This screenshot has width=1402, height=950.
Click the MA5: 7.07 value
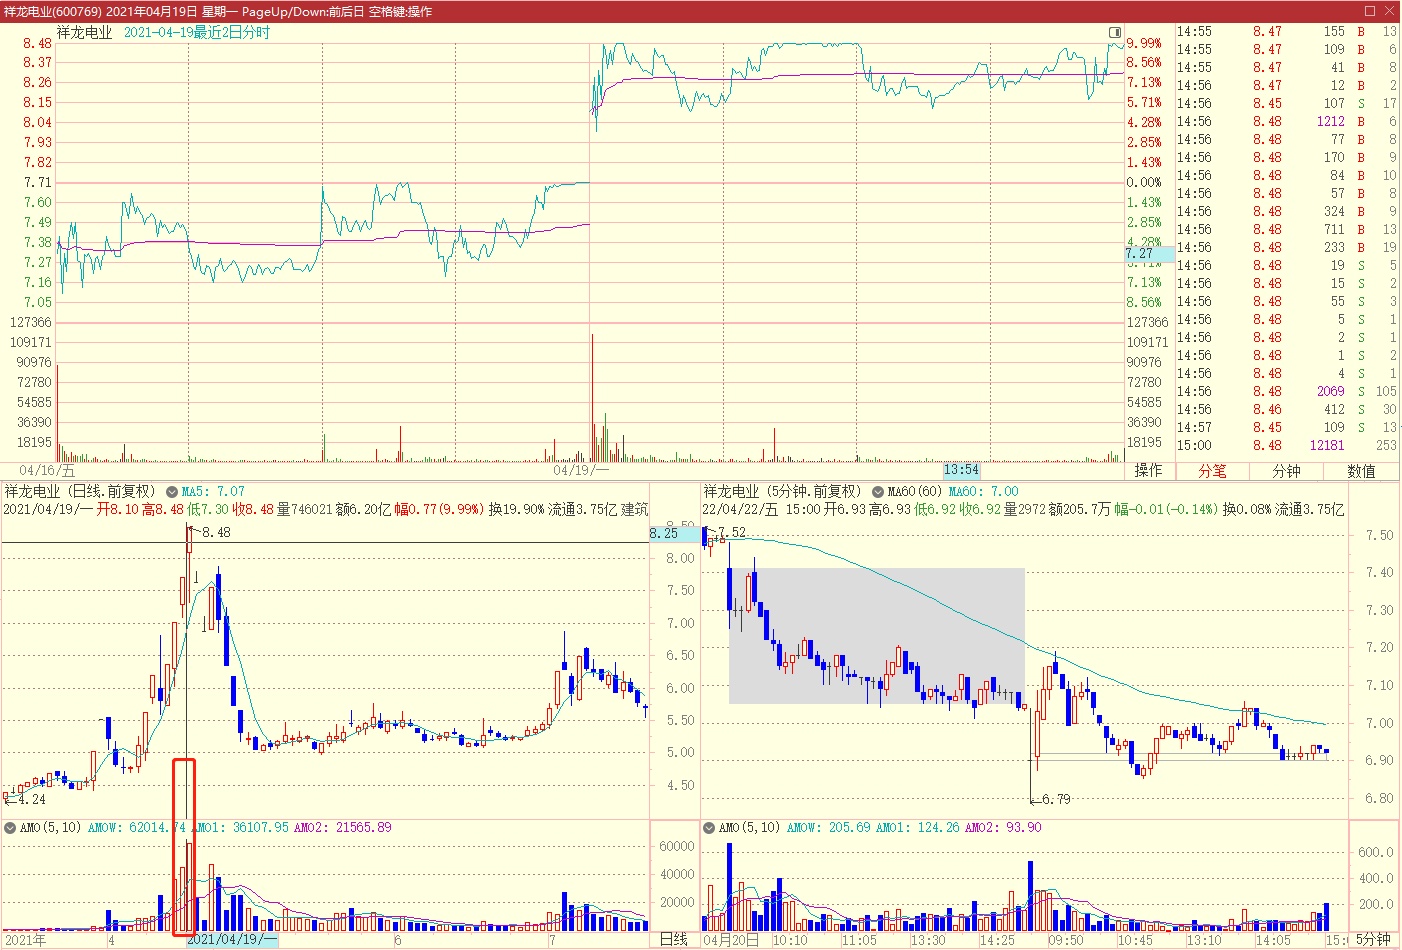coord(213,492)
